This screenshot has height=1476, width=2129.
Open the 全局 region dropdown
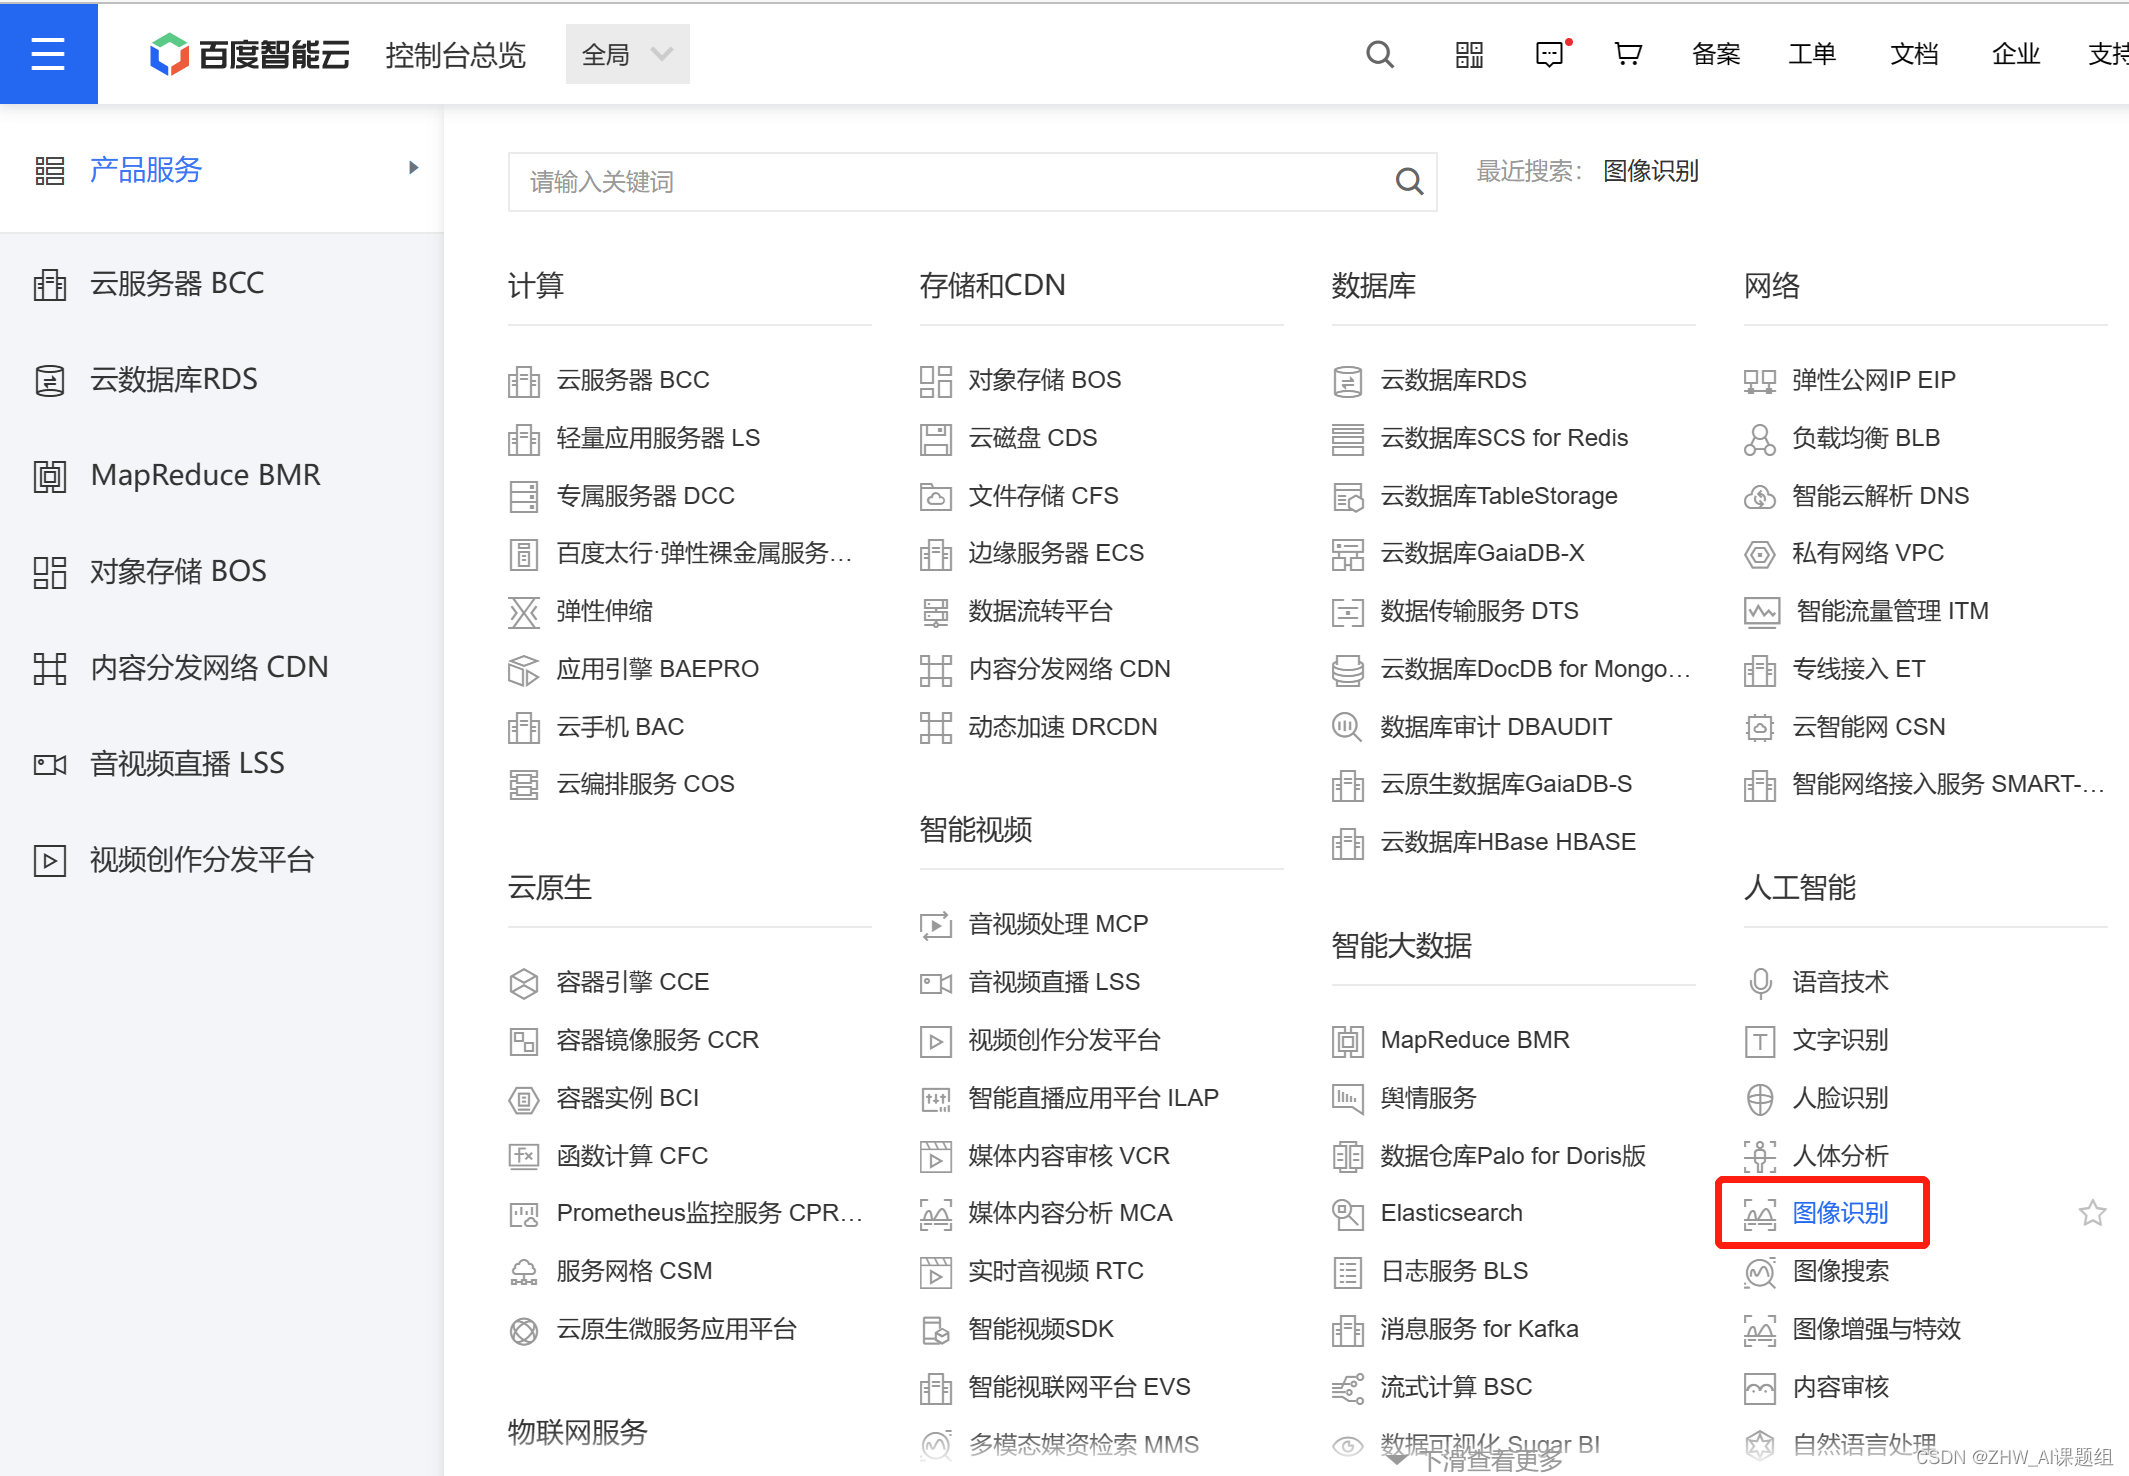pyautogui.click(x=627, y=54)
